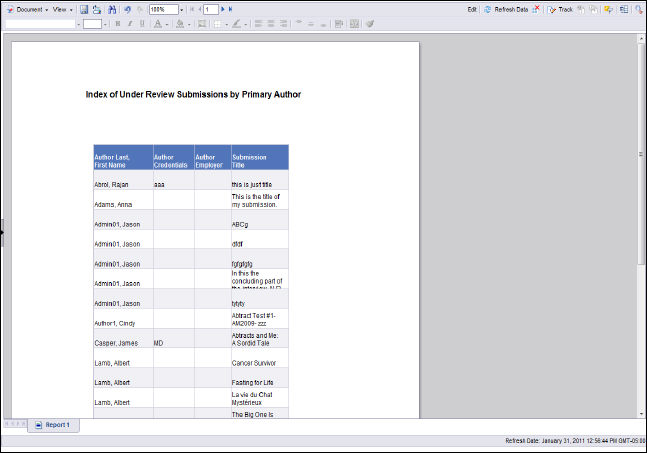The width and height of the screenshot is (647, 453).
Task: Click the Purge data icon
Action: click(537, 8)
